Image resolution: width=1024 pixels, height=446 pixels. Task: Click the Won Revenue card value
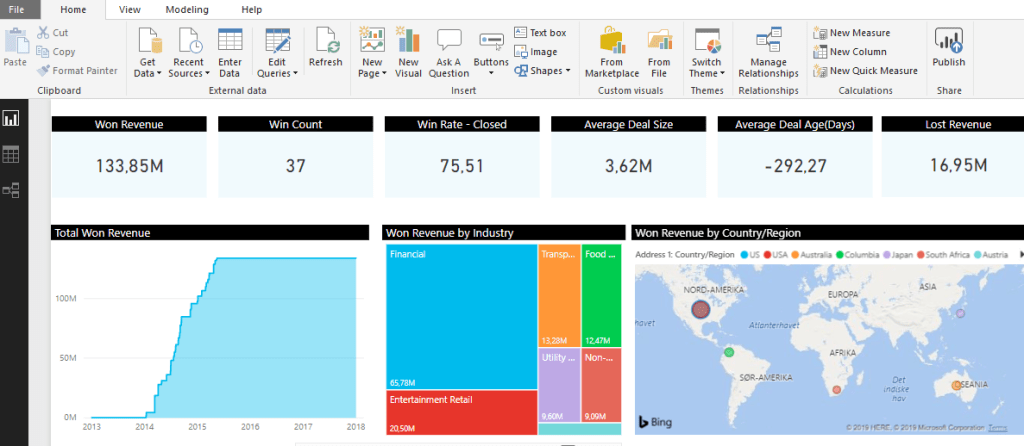pos(129,166)
